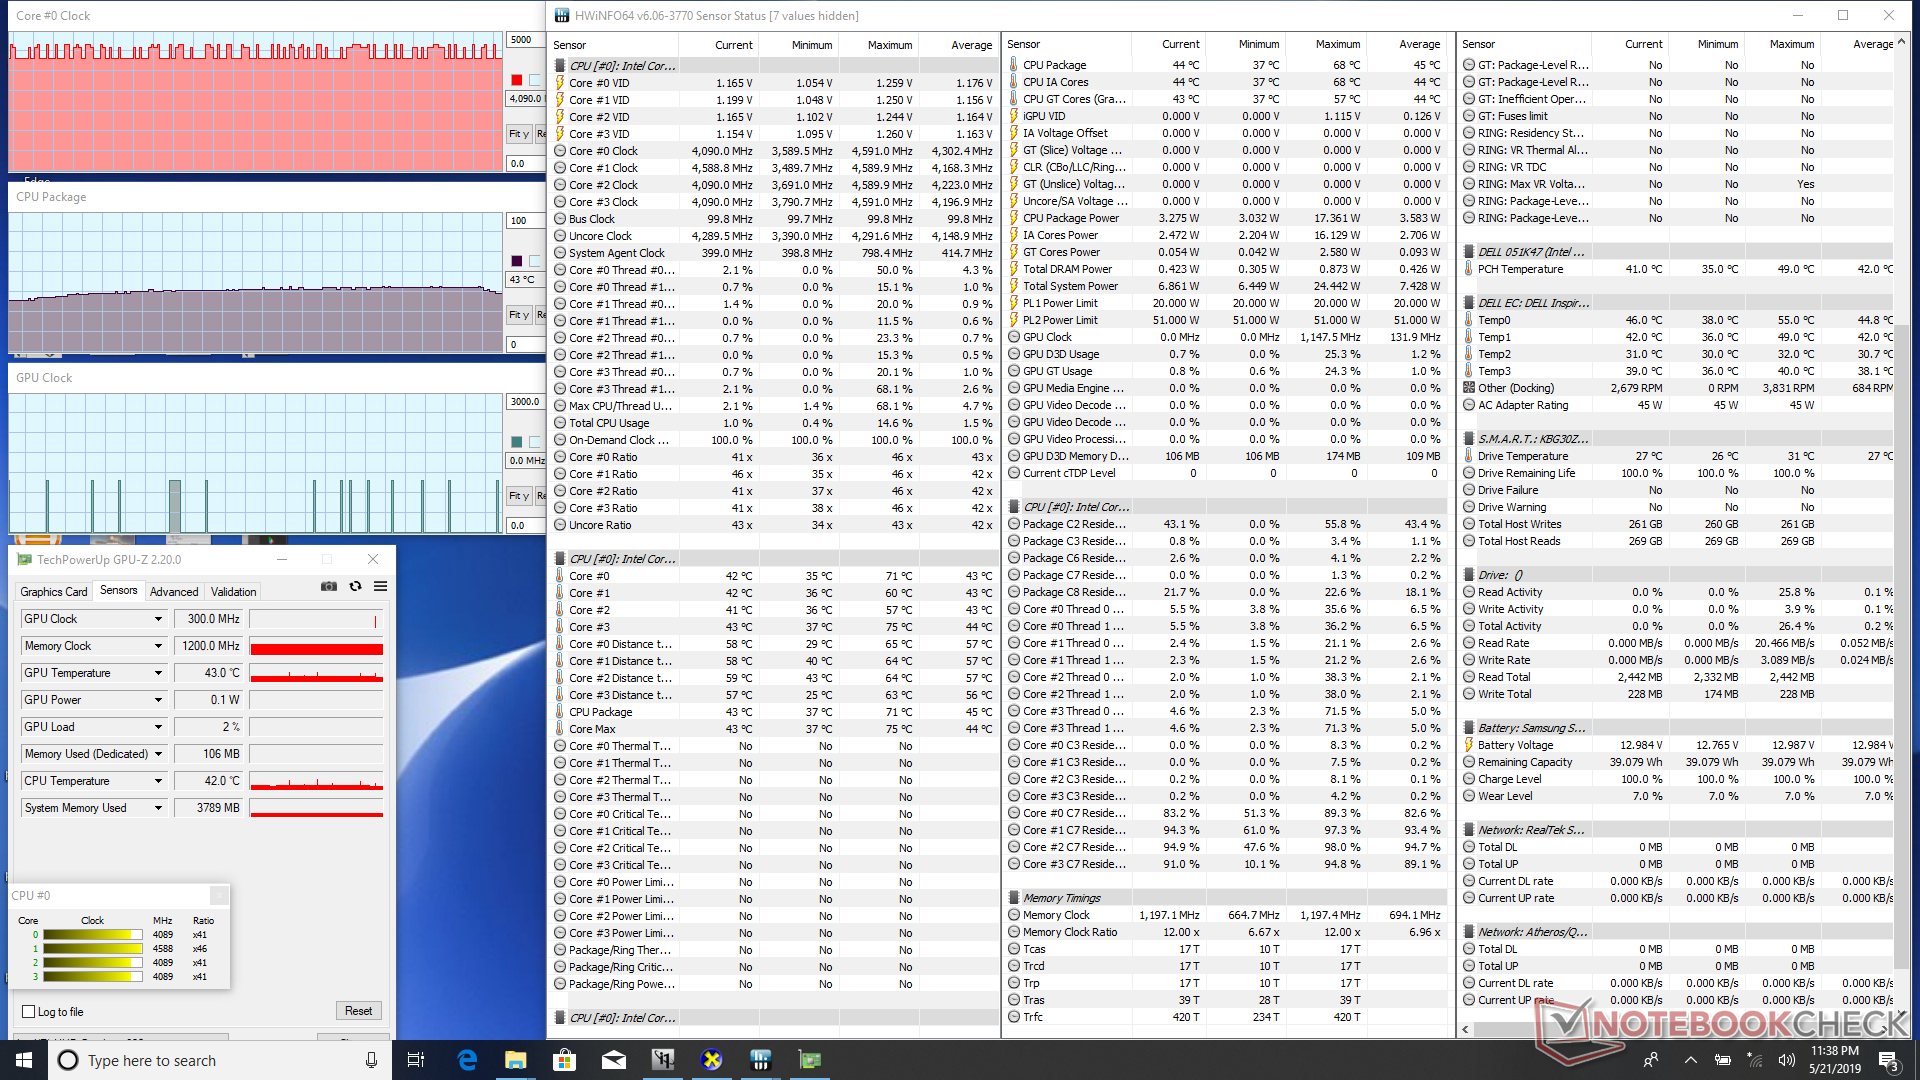The height and width of the screenshot is (1080, 1920).
Task: Open the Advanced tab in GPU-Z
Action: (174, 592)
